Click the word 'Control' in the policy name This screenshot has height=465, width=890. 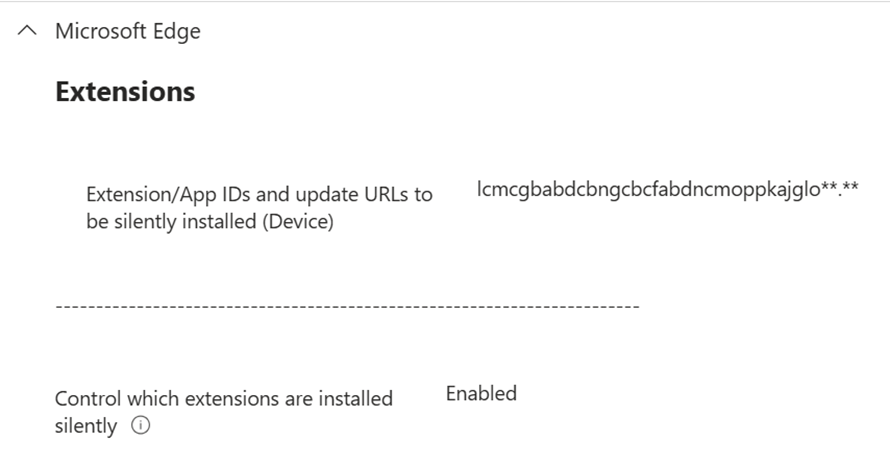87,398
